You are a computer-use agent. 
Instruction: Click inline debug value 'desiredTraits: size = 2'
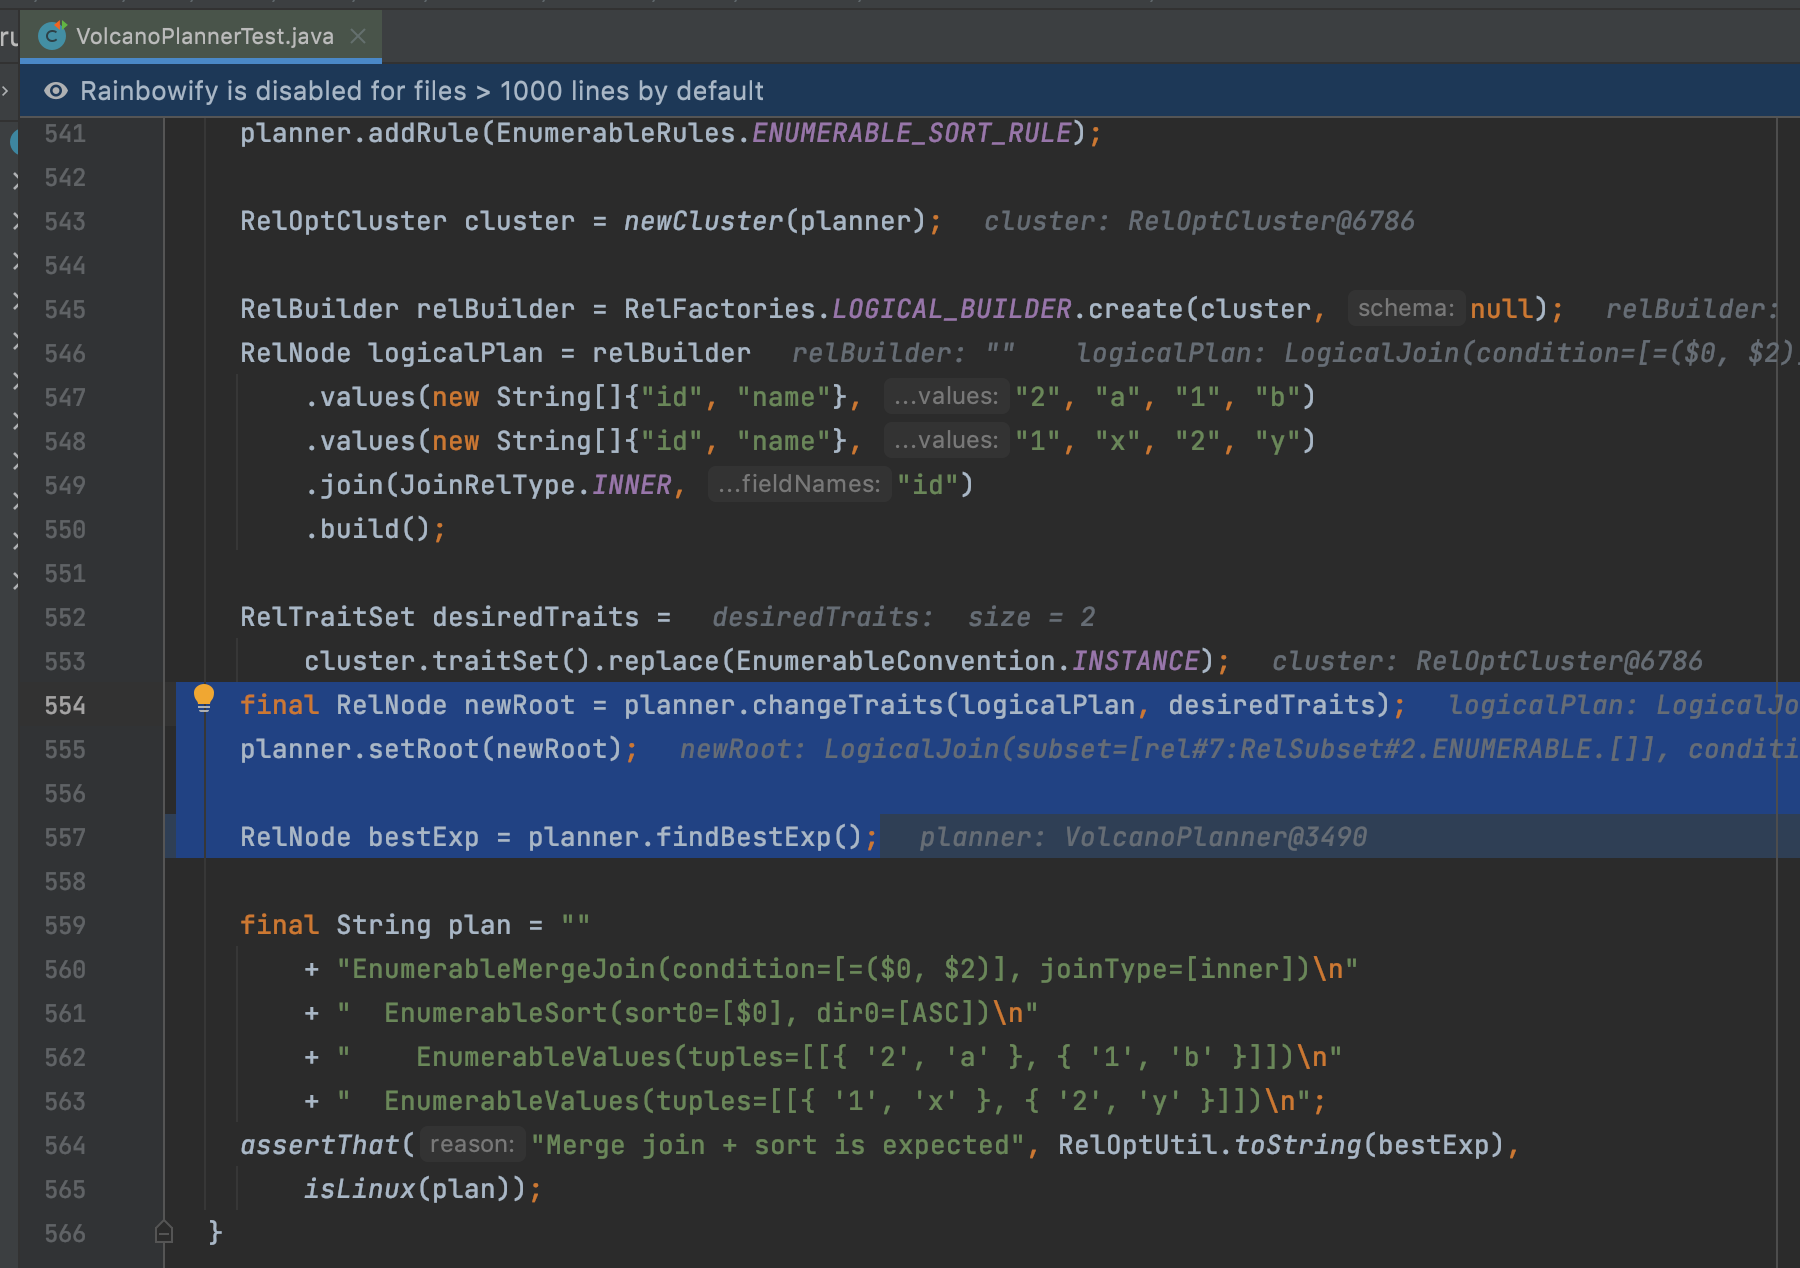point(904,617)
